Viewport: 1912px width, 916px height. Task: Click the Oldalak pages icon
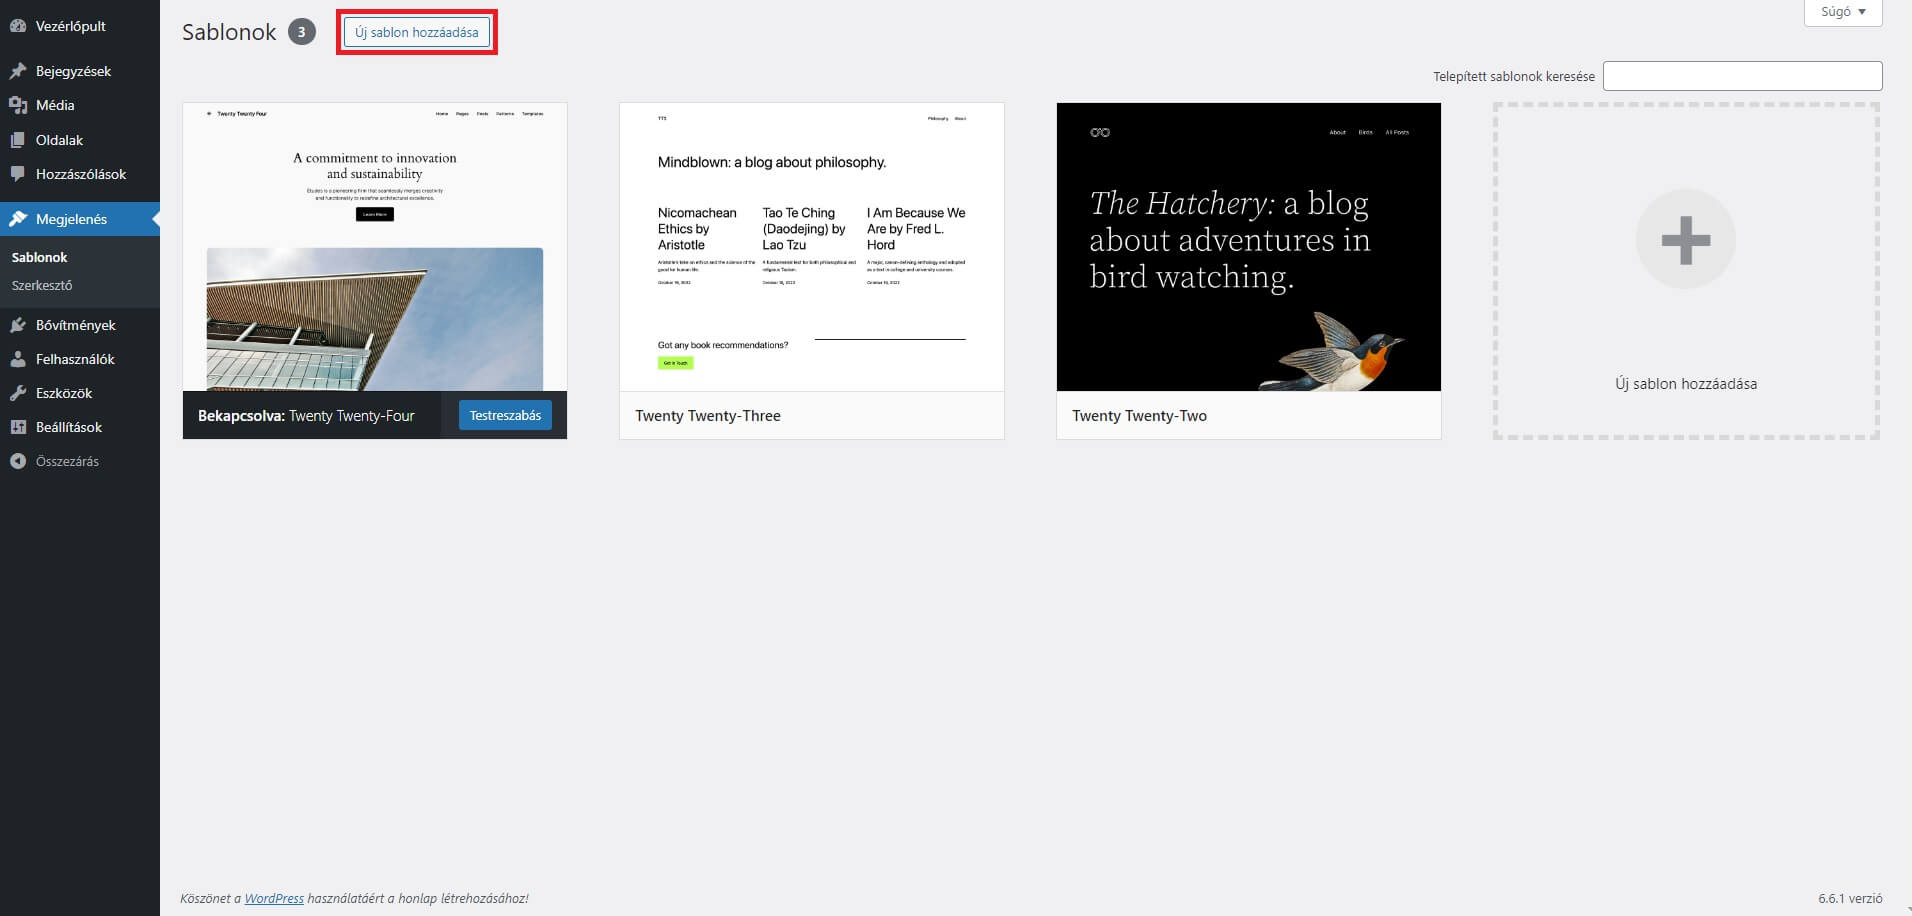pyautogui.click(x=18, y=140)
